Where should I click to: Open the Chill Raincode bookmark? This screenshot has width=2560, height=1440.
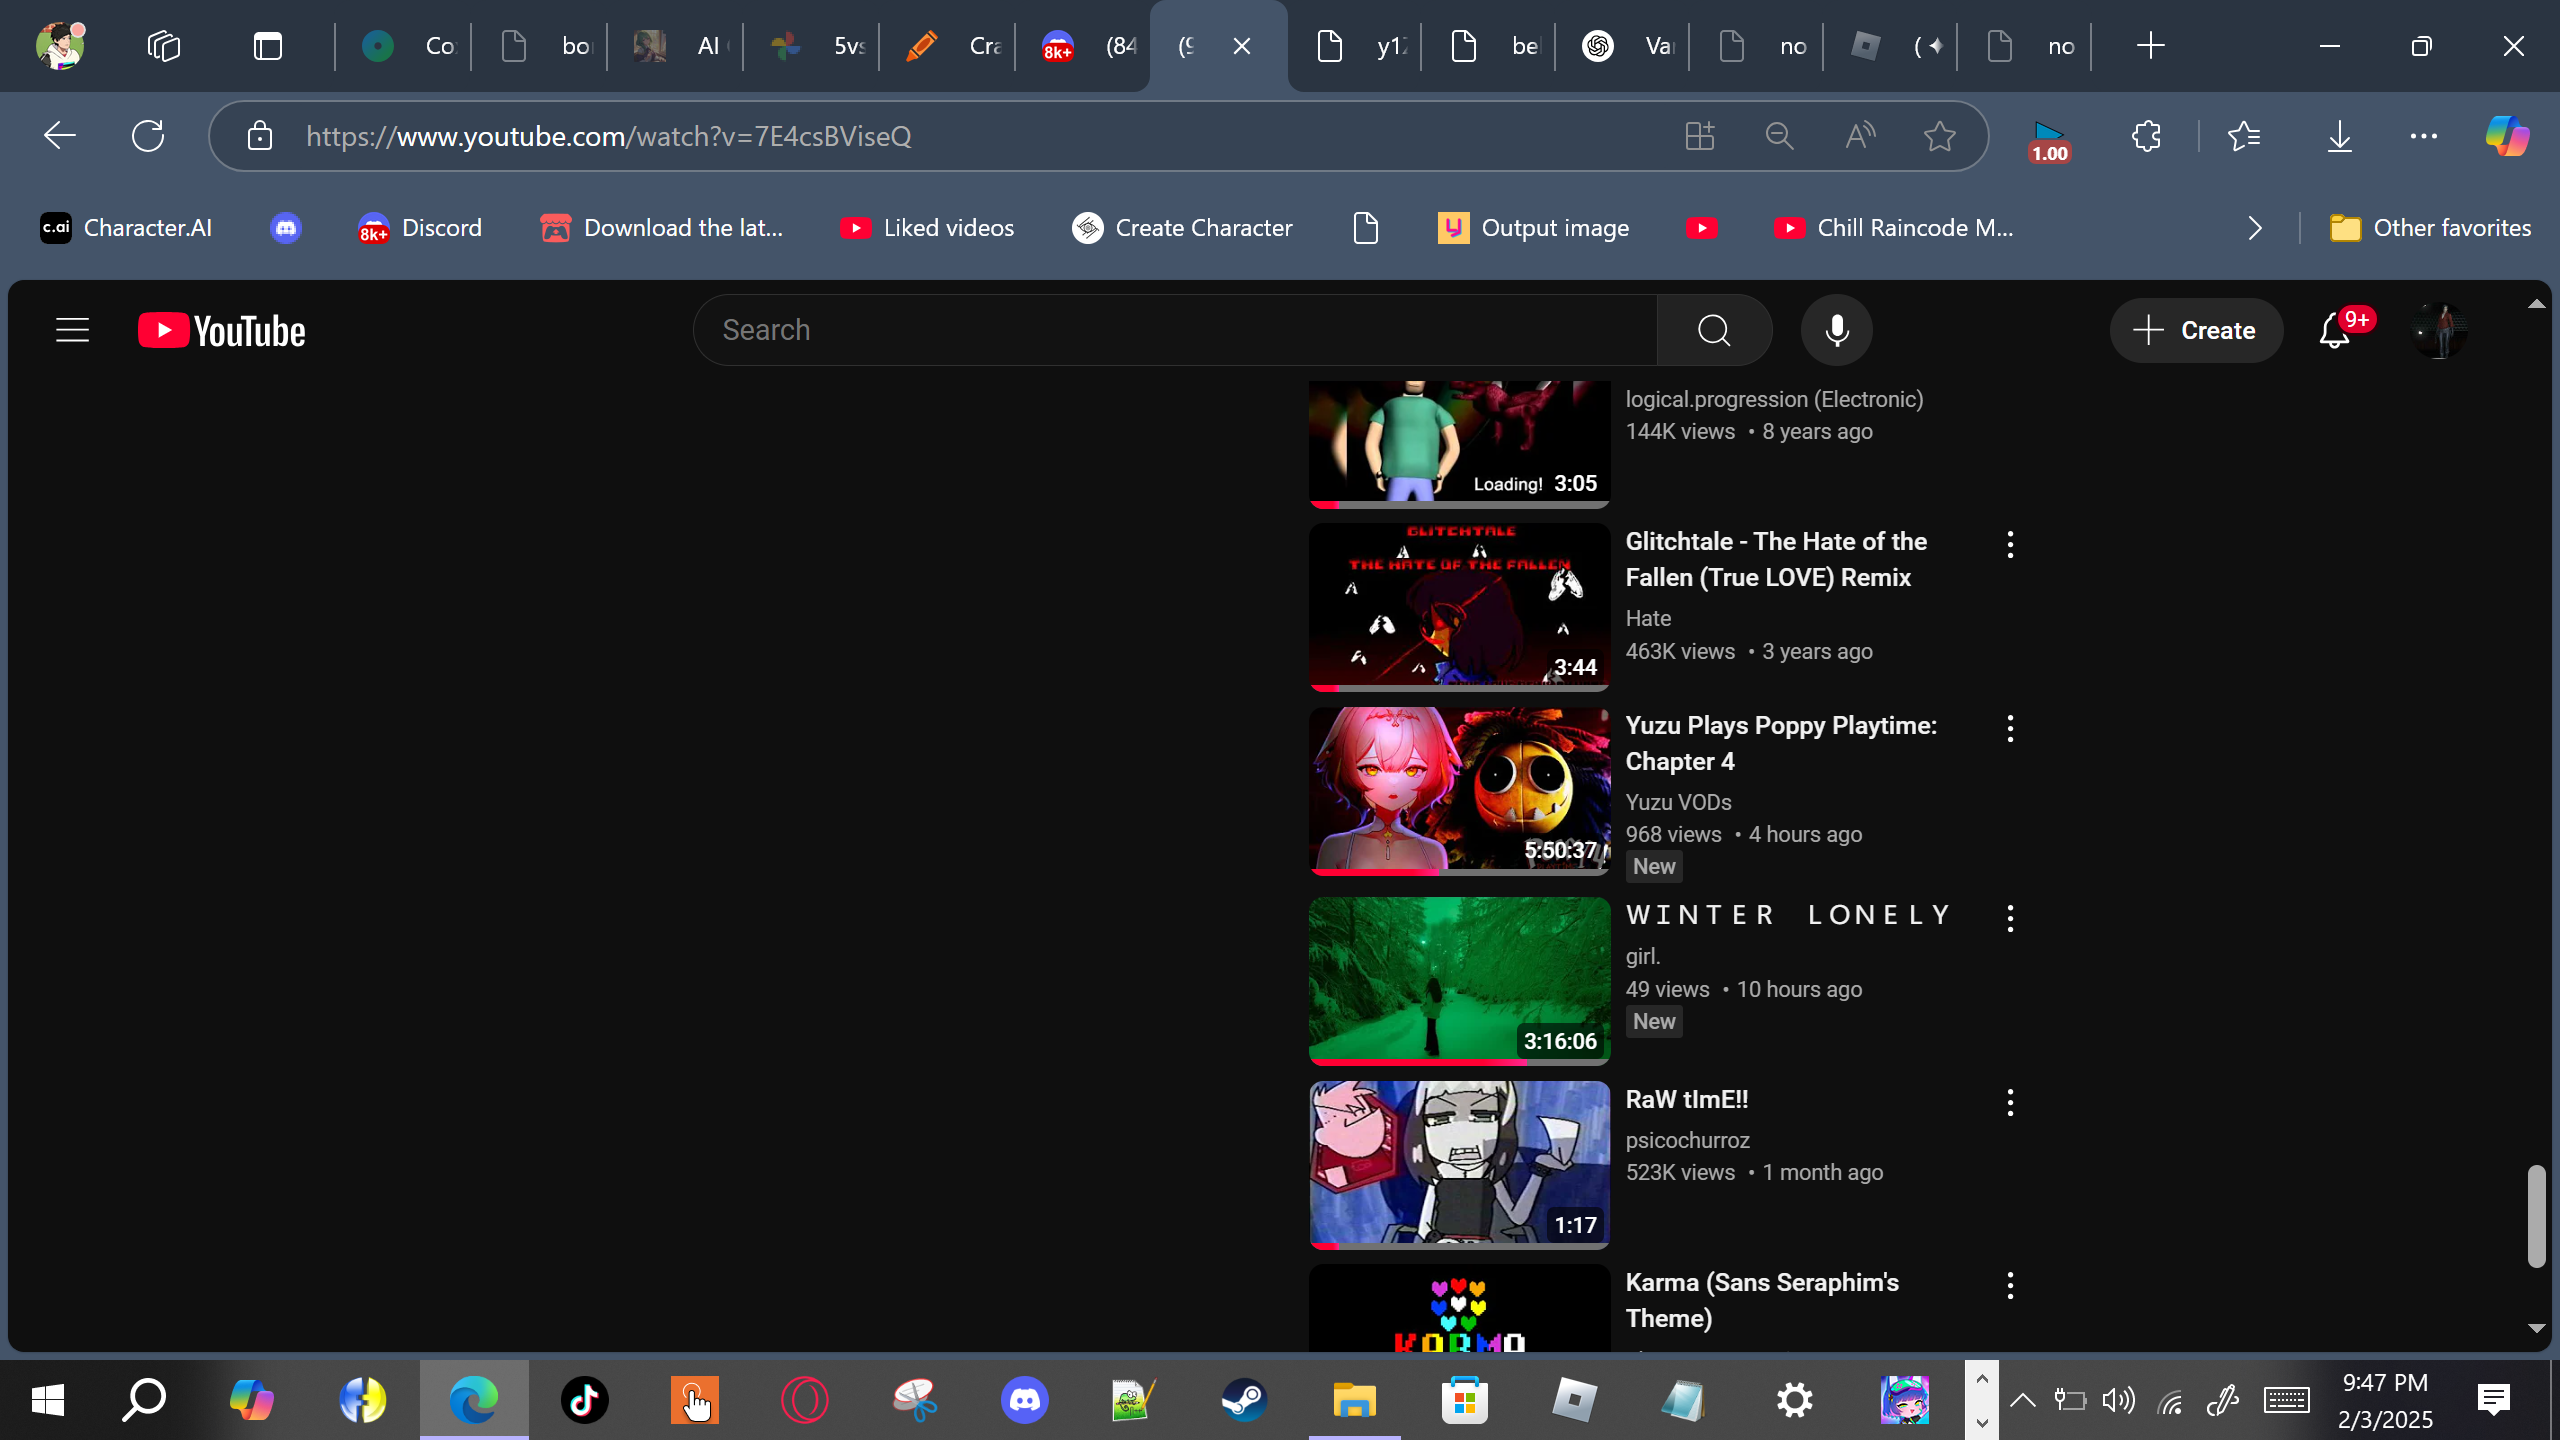(x=1895, y=228)
